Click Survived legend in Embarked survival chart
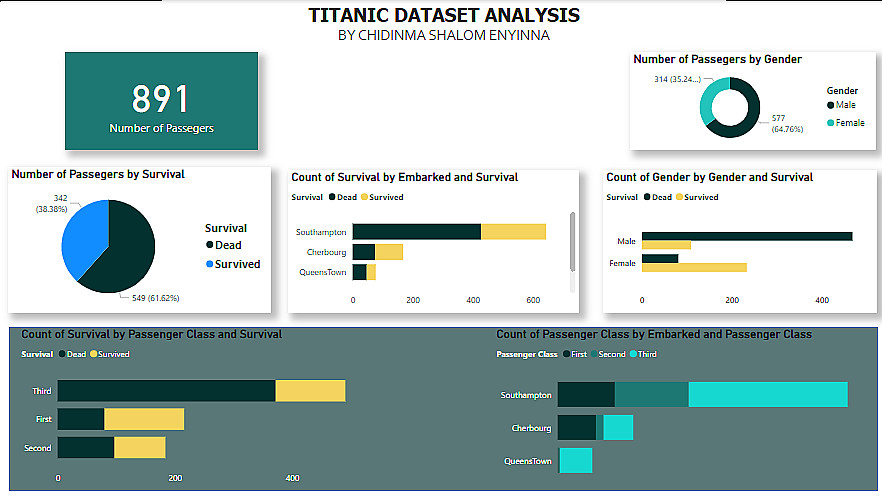The image size is (882, 495). click(x=382, y=197)
